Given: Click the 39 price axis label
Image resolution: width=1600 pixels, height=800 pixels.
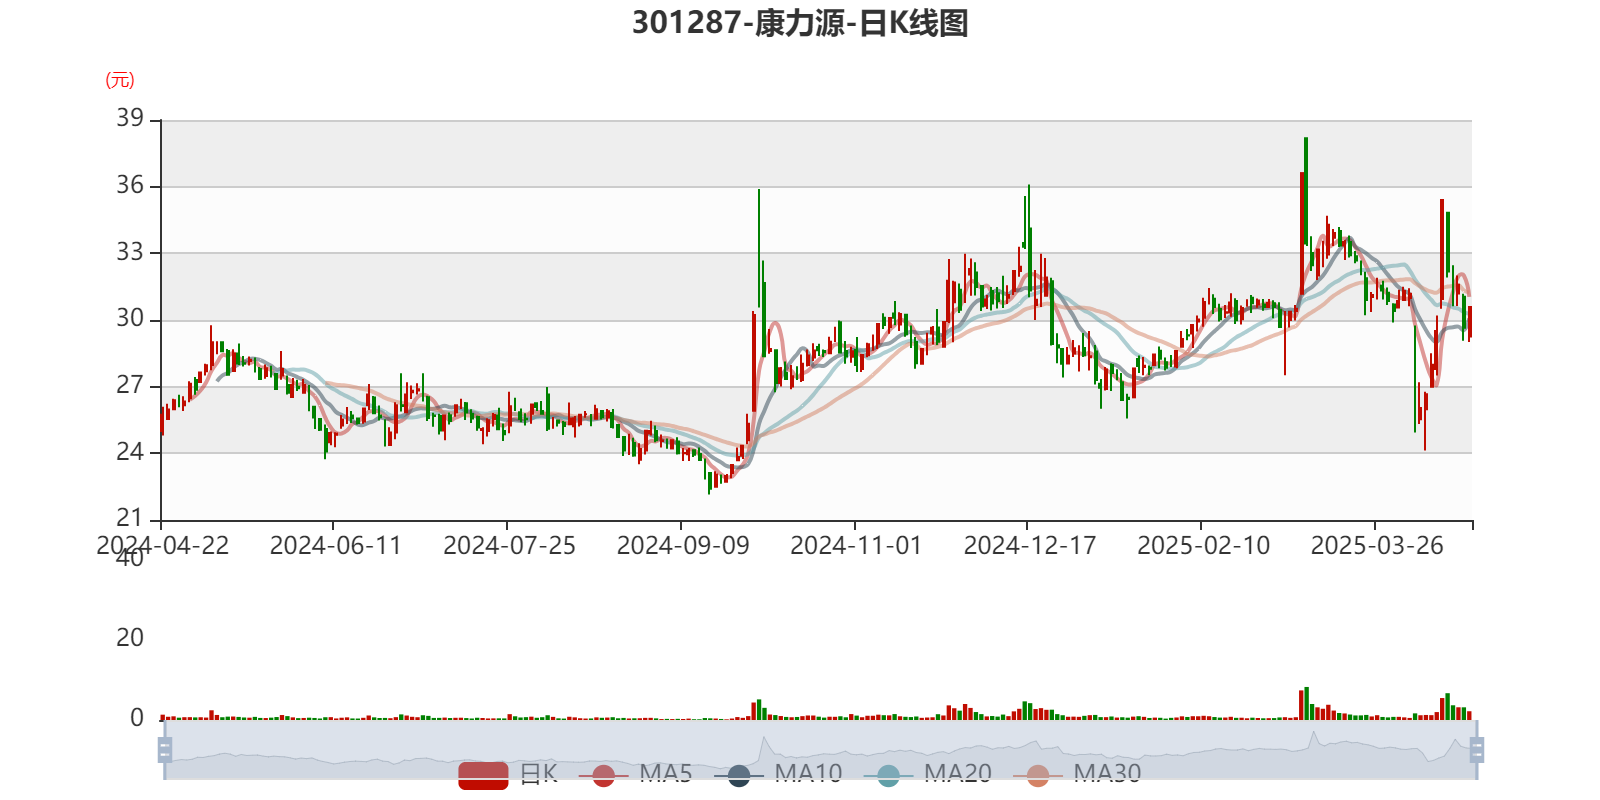Looking at the screenshot, I should [x=130, y=118].
